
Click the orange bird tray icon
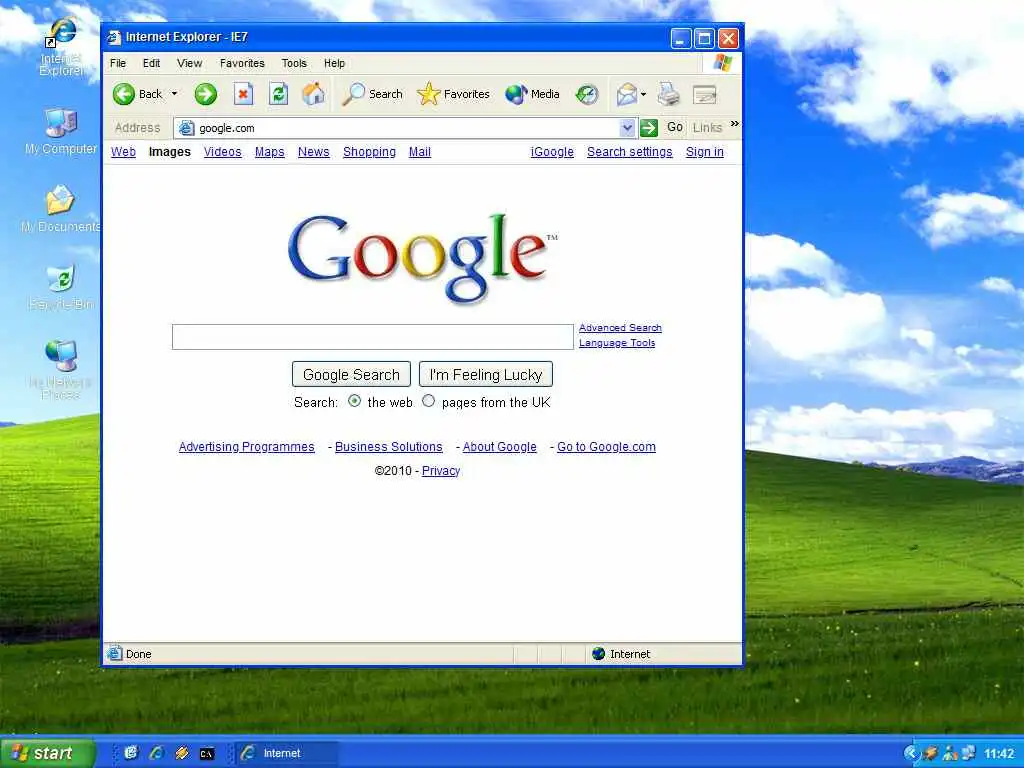click(x=931, y=753)
